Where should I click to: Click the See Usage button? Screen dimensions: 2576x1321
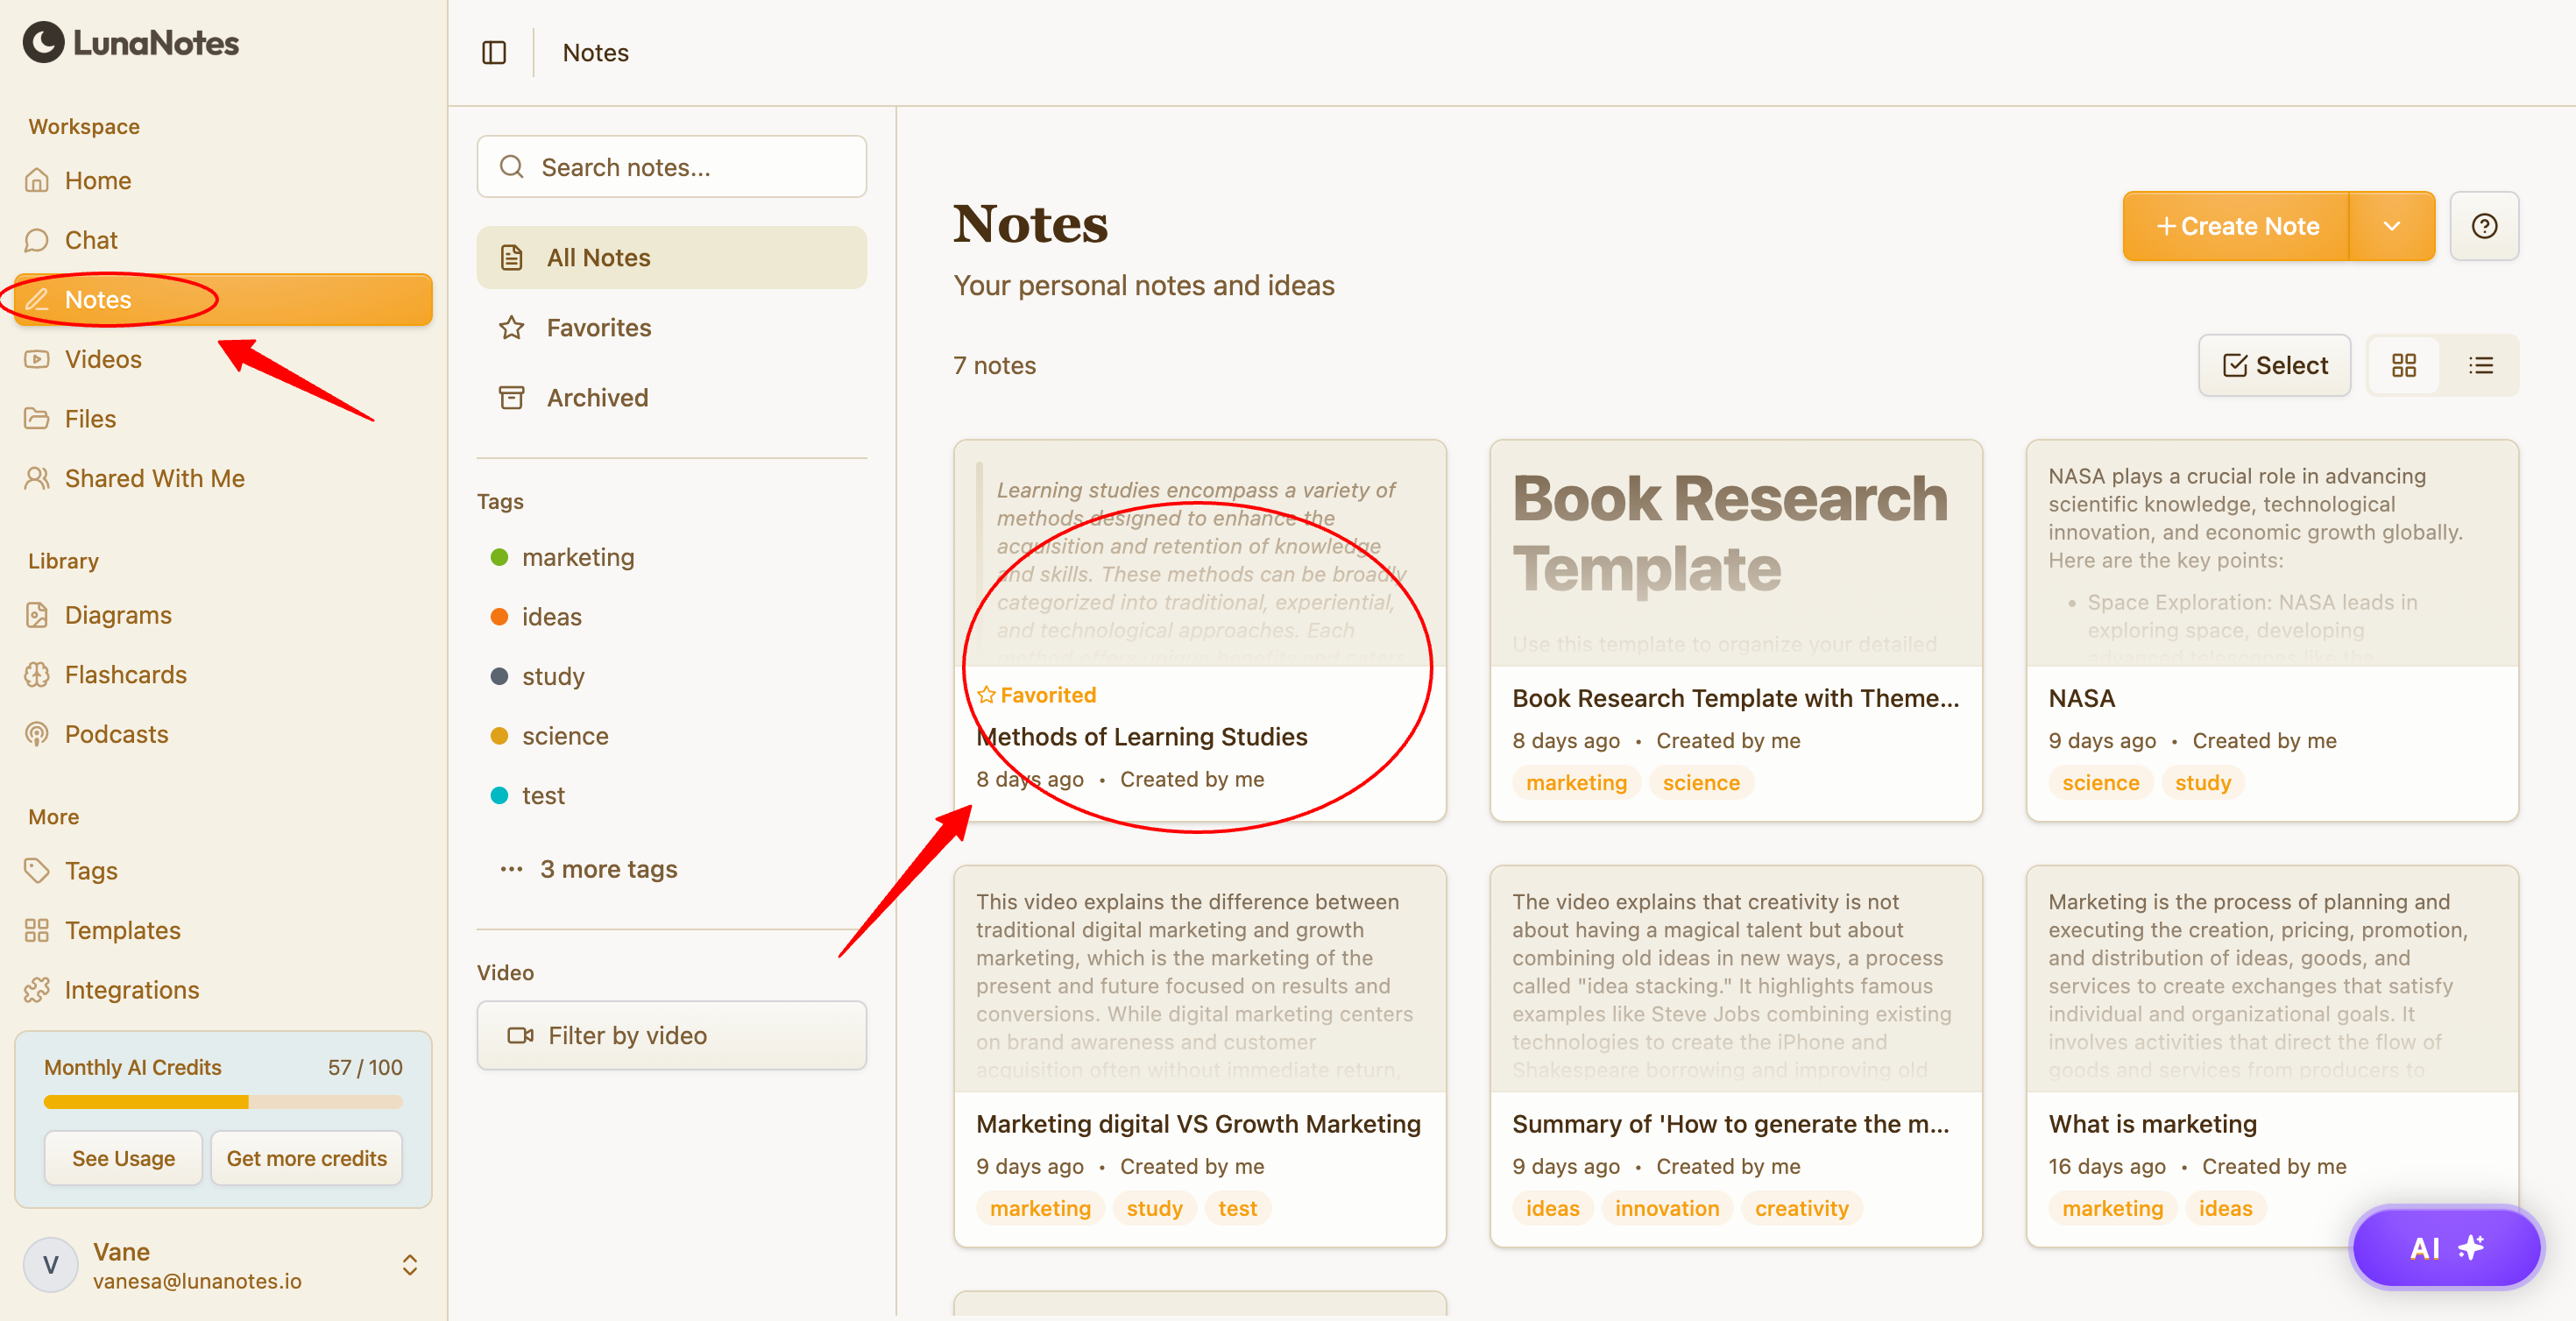[x=123, y=1158]
